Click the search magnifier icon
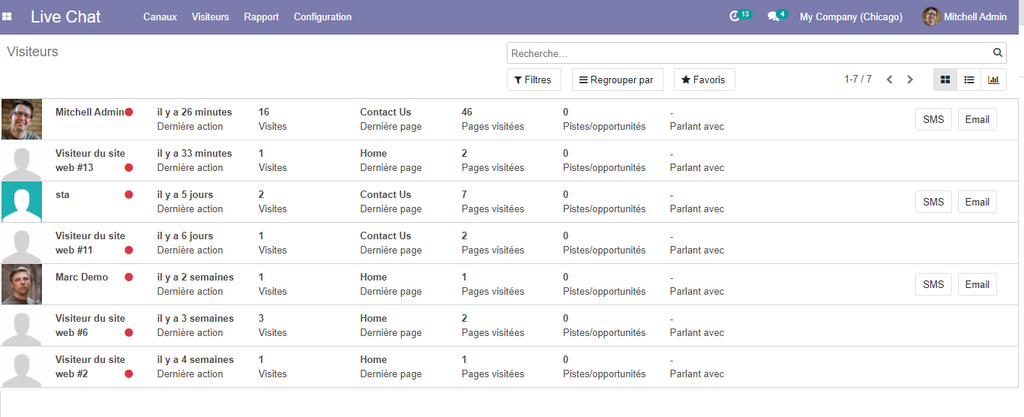The height and width of the screenshot is (417, 1024). (997, 53)
